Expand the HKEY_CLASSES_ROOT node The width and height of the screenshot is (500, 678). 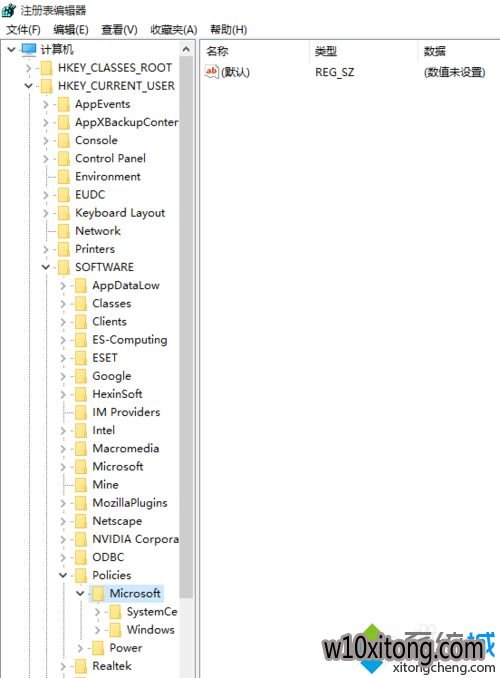29,68
